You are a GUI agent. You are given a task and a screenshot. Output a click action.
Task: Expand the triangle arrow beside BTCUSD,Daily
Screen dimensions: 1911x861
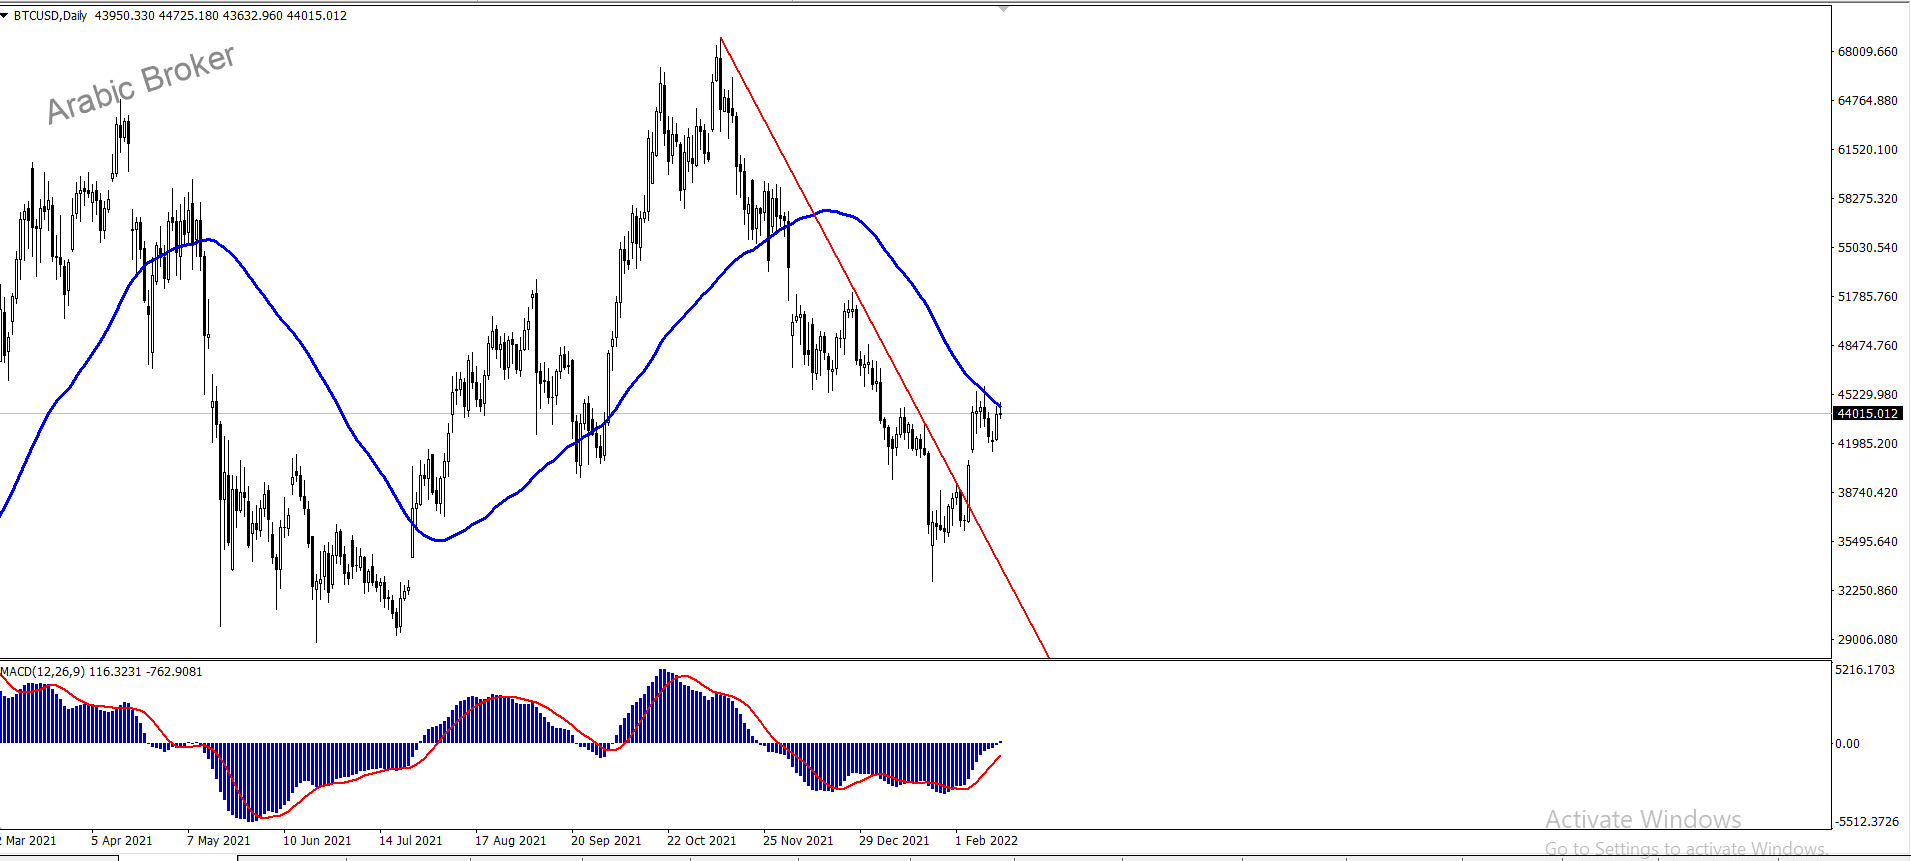[4, 16]
